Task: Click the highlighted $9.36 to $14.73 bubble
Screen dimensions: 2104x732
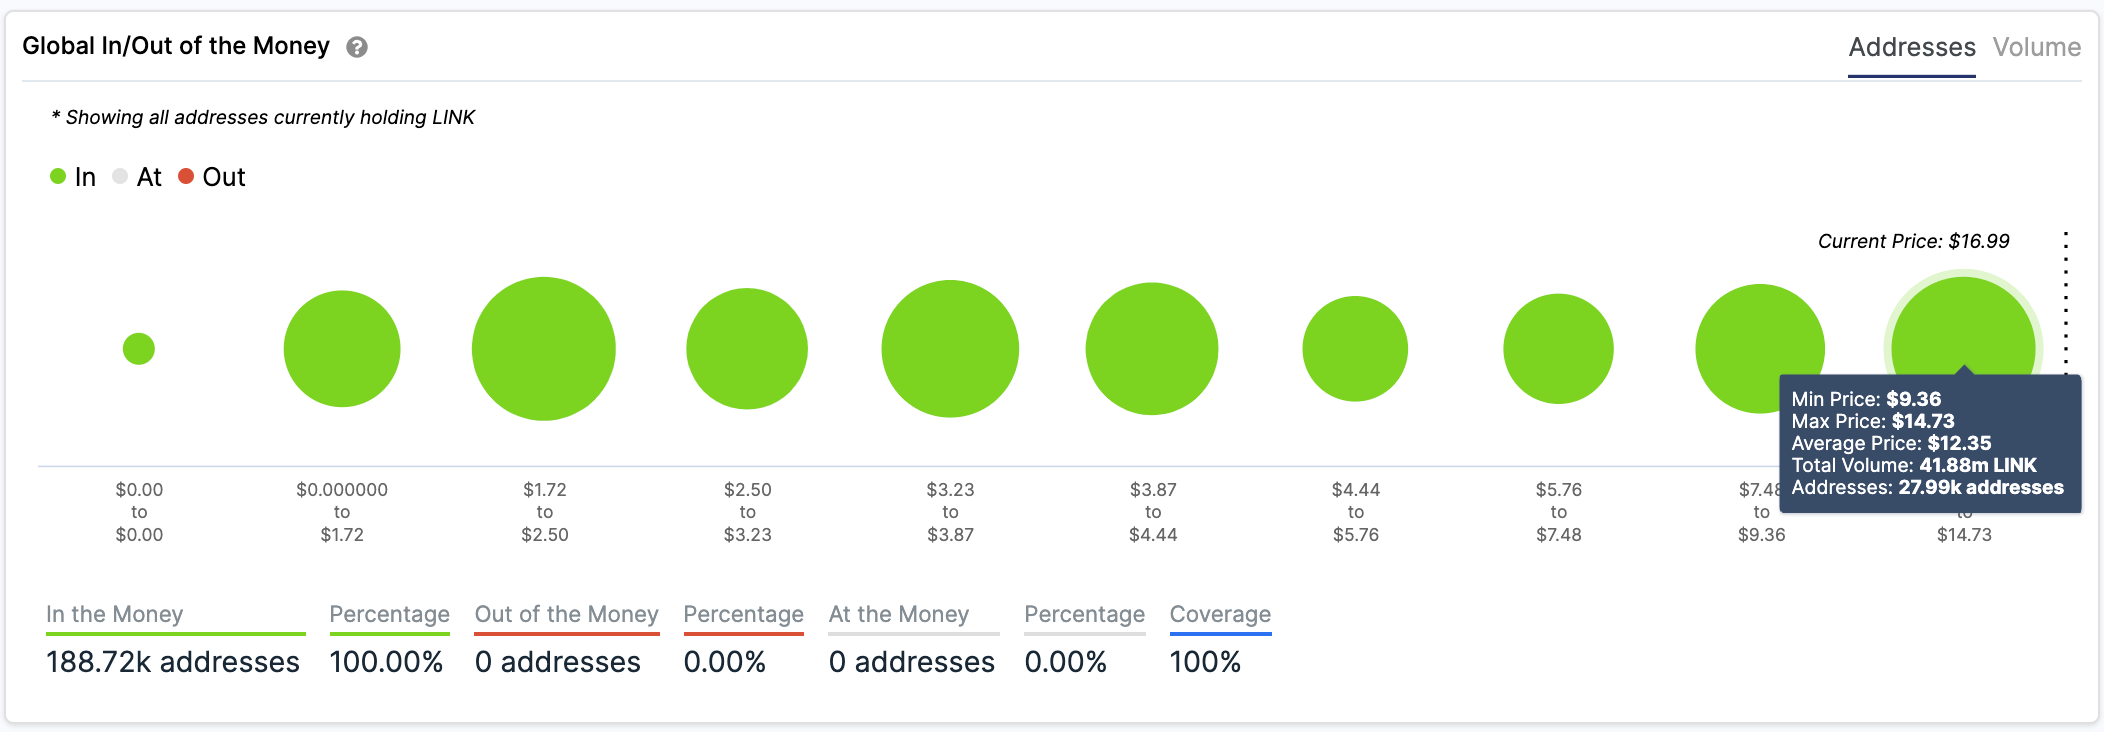Action: point(1963,325)
